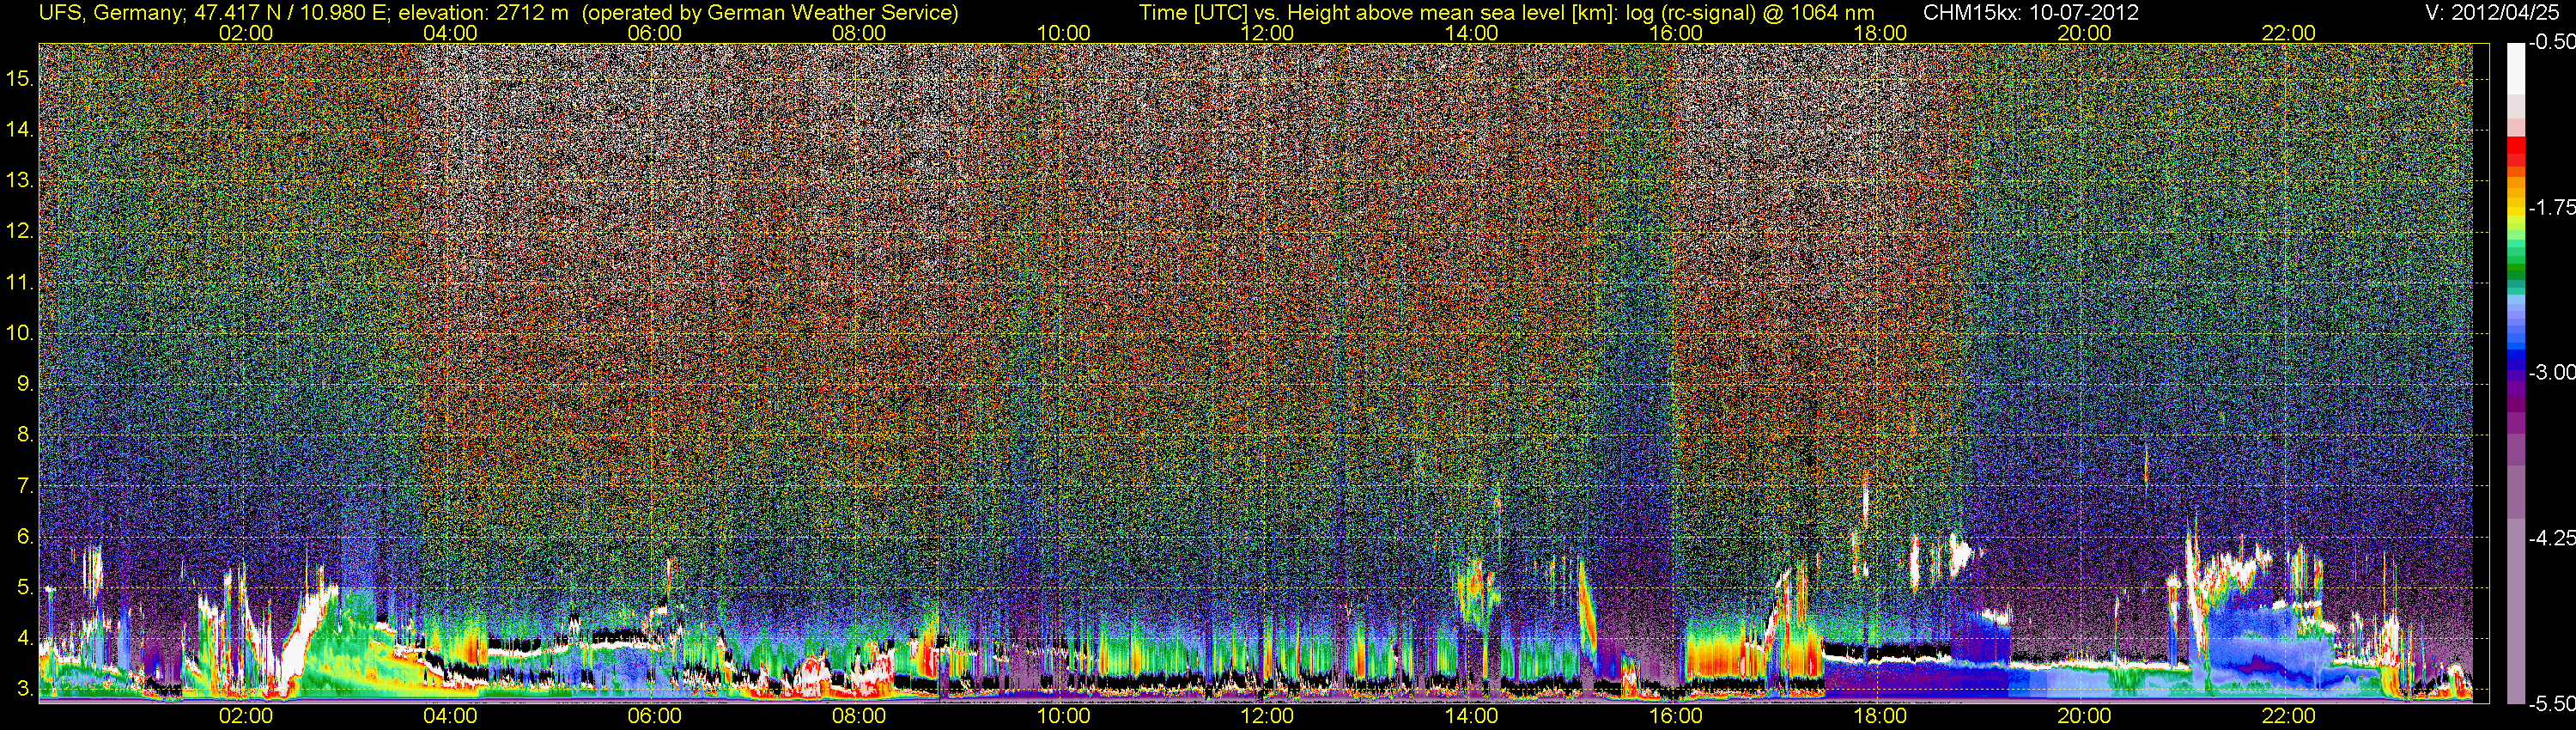The image size is (2576, 730).
Task: Click the 22:00 label on the top axis
Action: pos(2288,33)
